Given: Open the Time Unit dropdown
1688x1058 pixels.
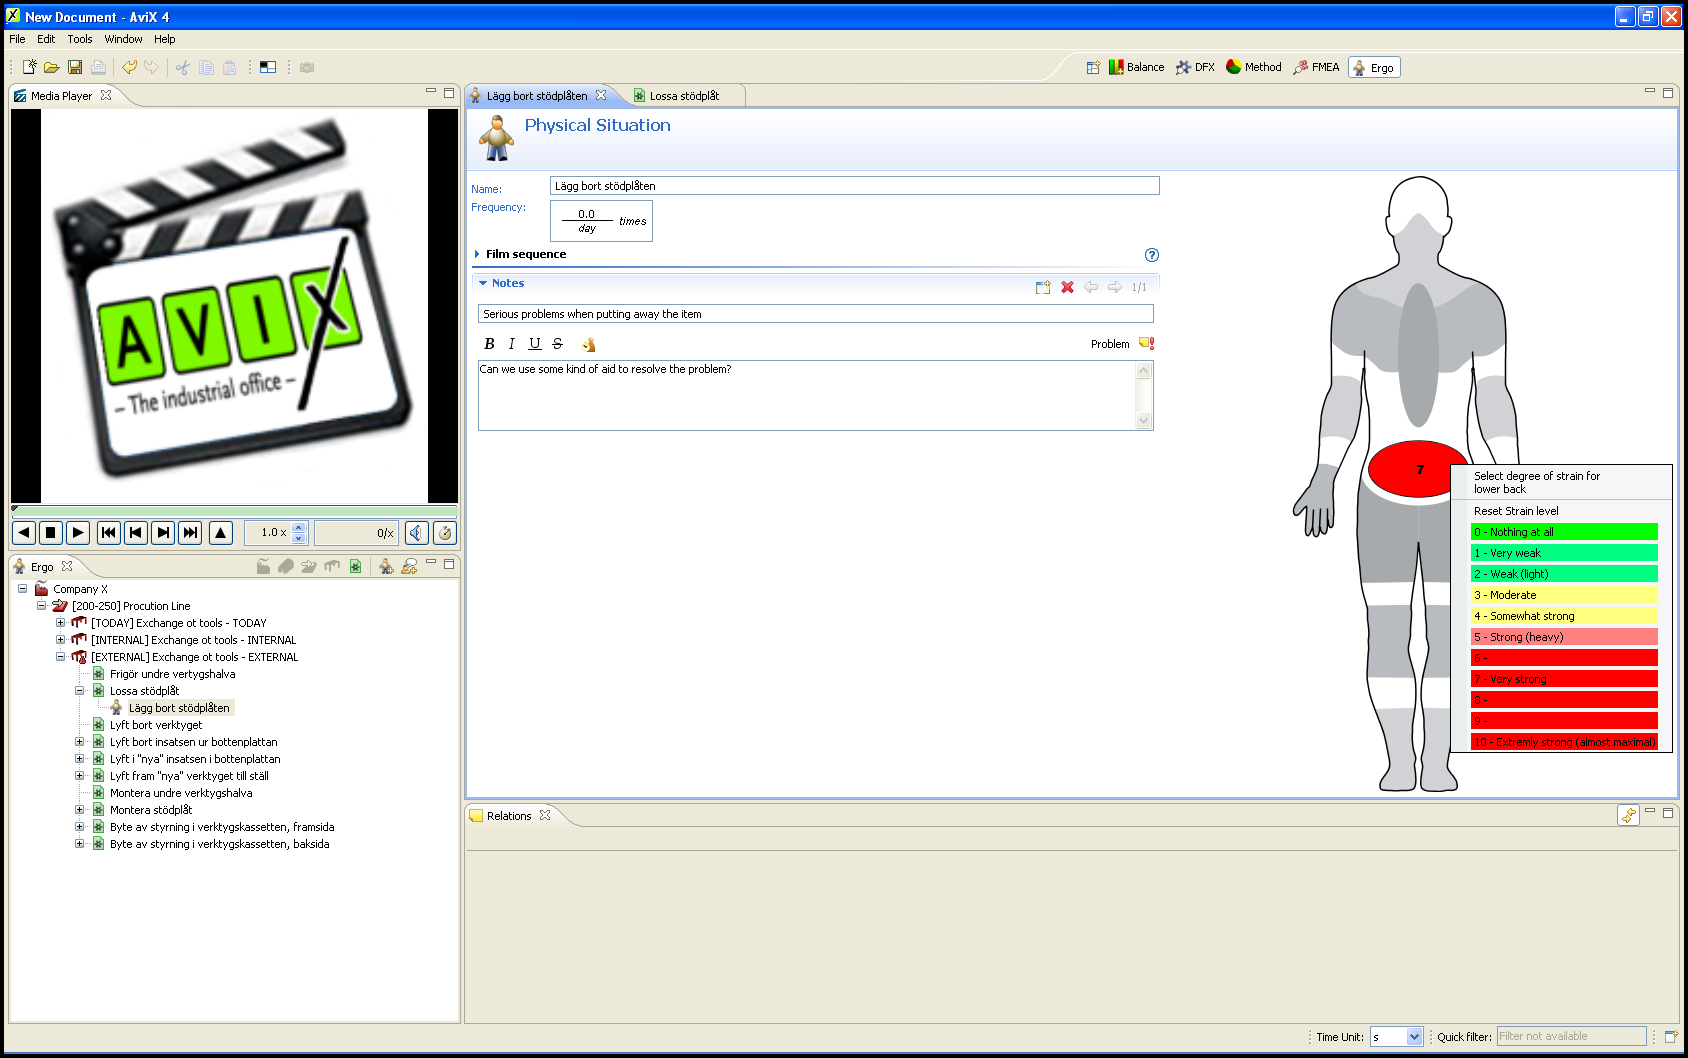Looking at the screenshot, I should tap(1414, 1037).
